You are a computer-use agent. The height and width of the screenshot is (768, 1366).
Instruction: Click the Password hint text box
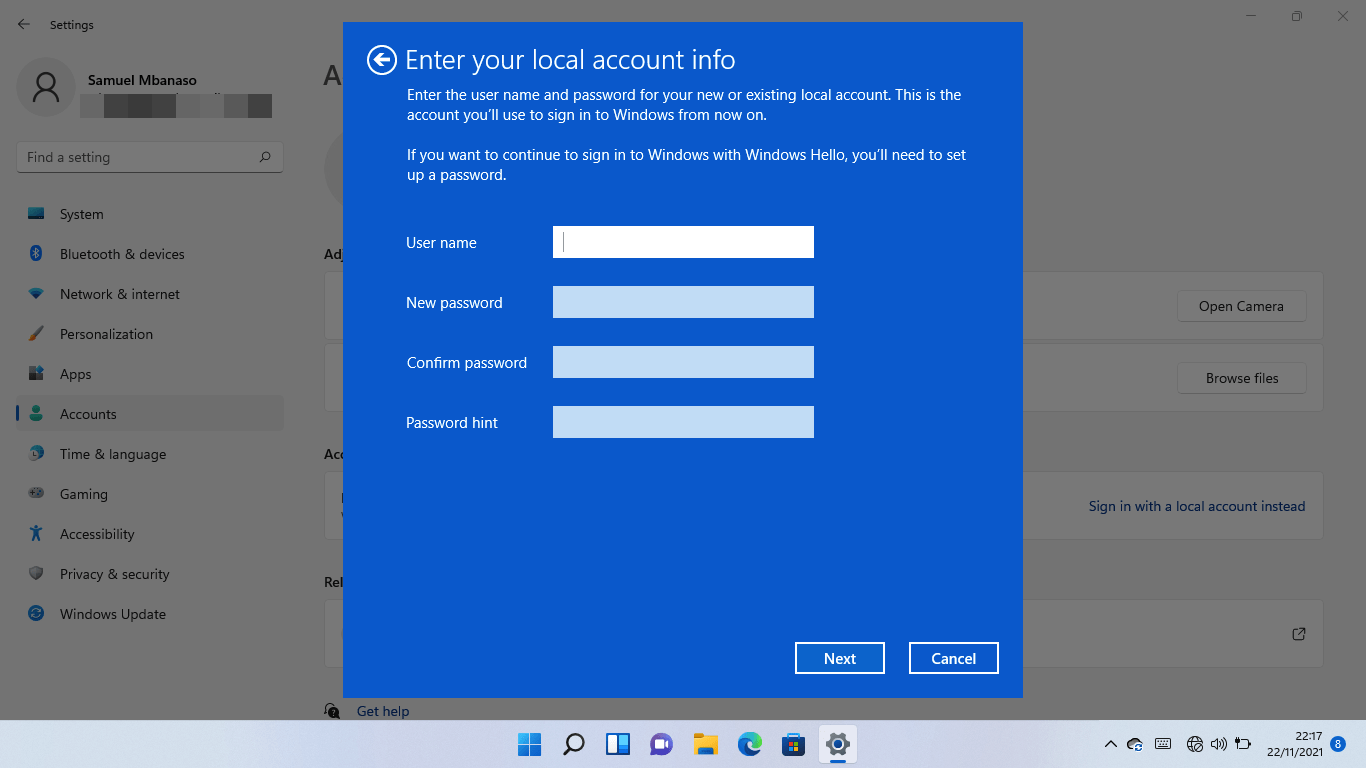(x=683, y=422)
